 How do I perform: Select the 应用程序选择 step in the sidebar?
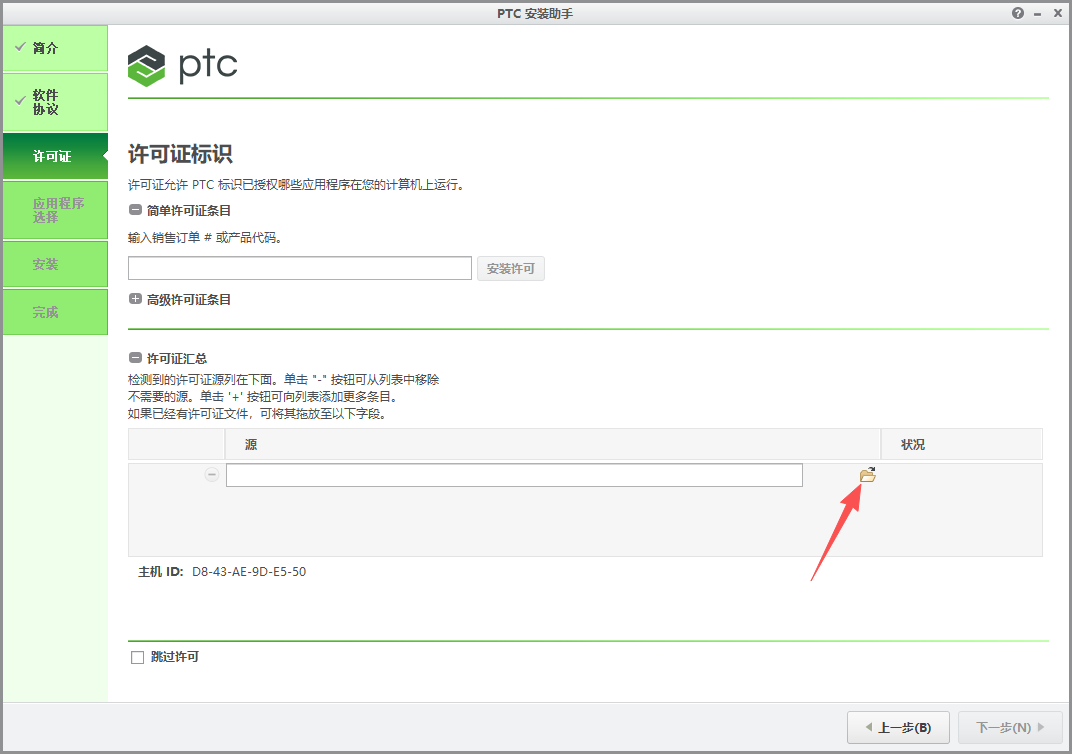[55, 210]
